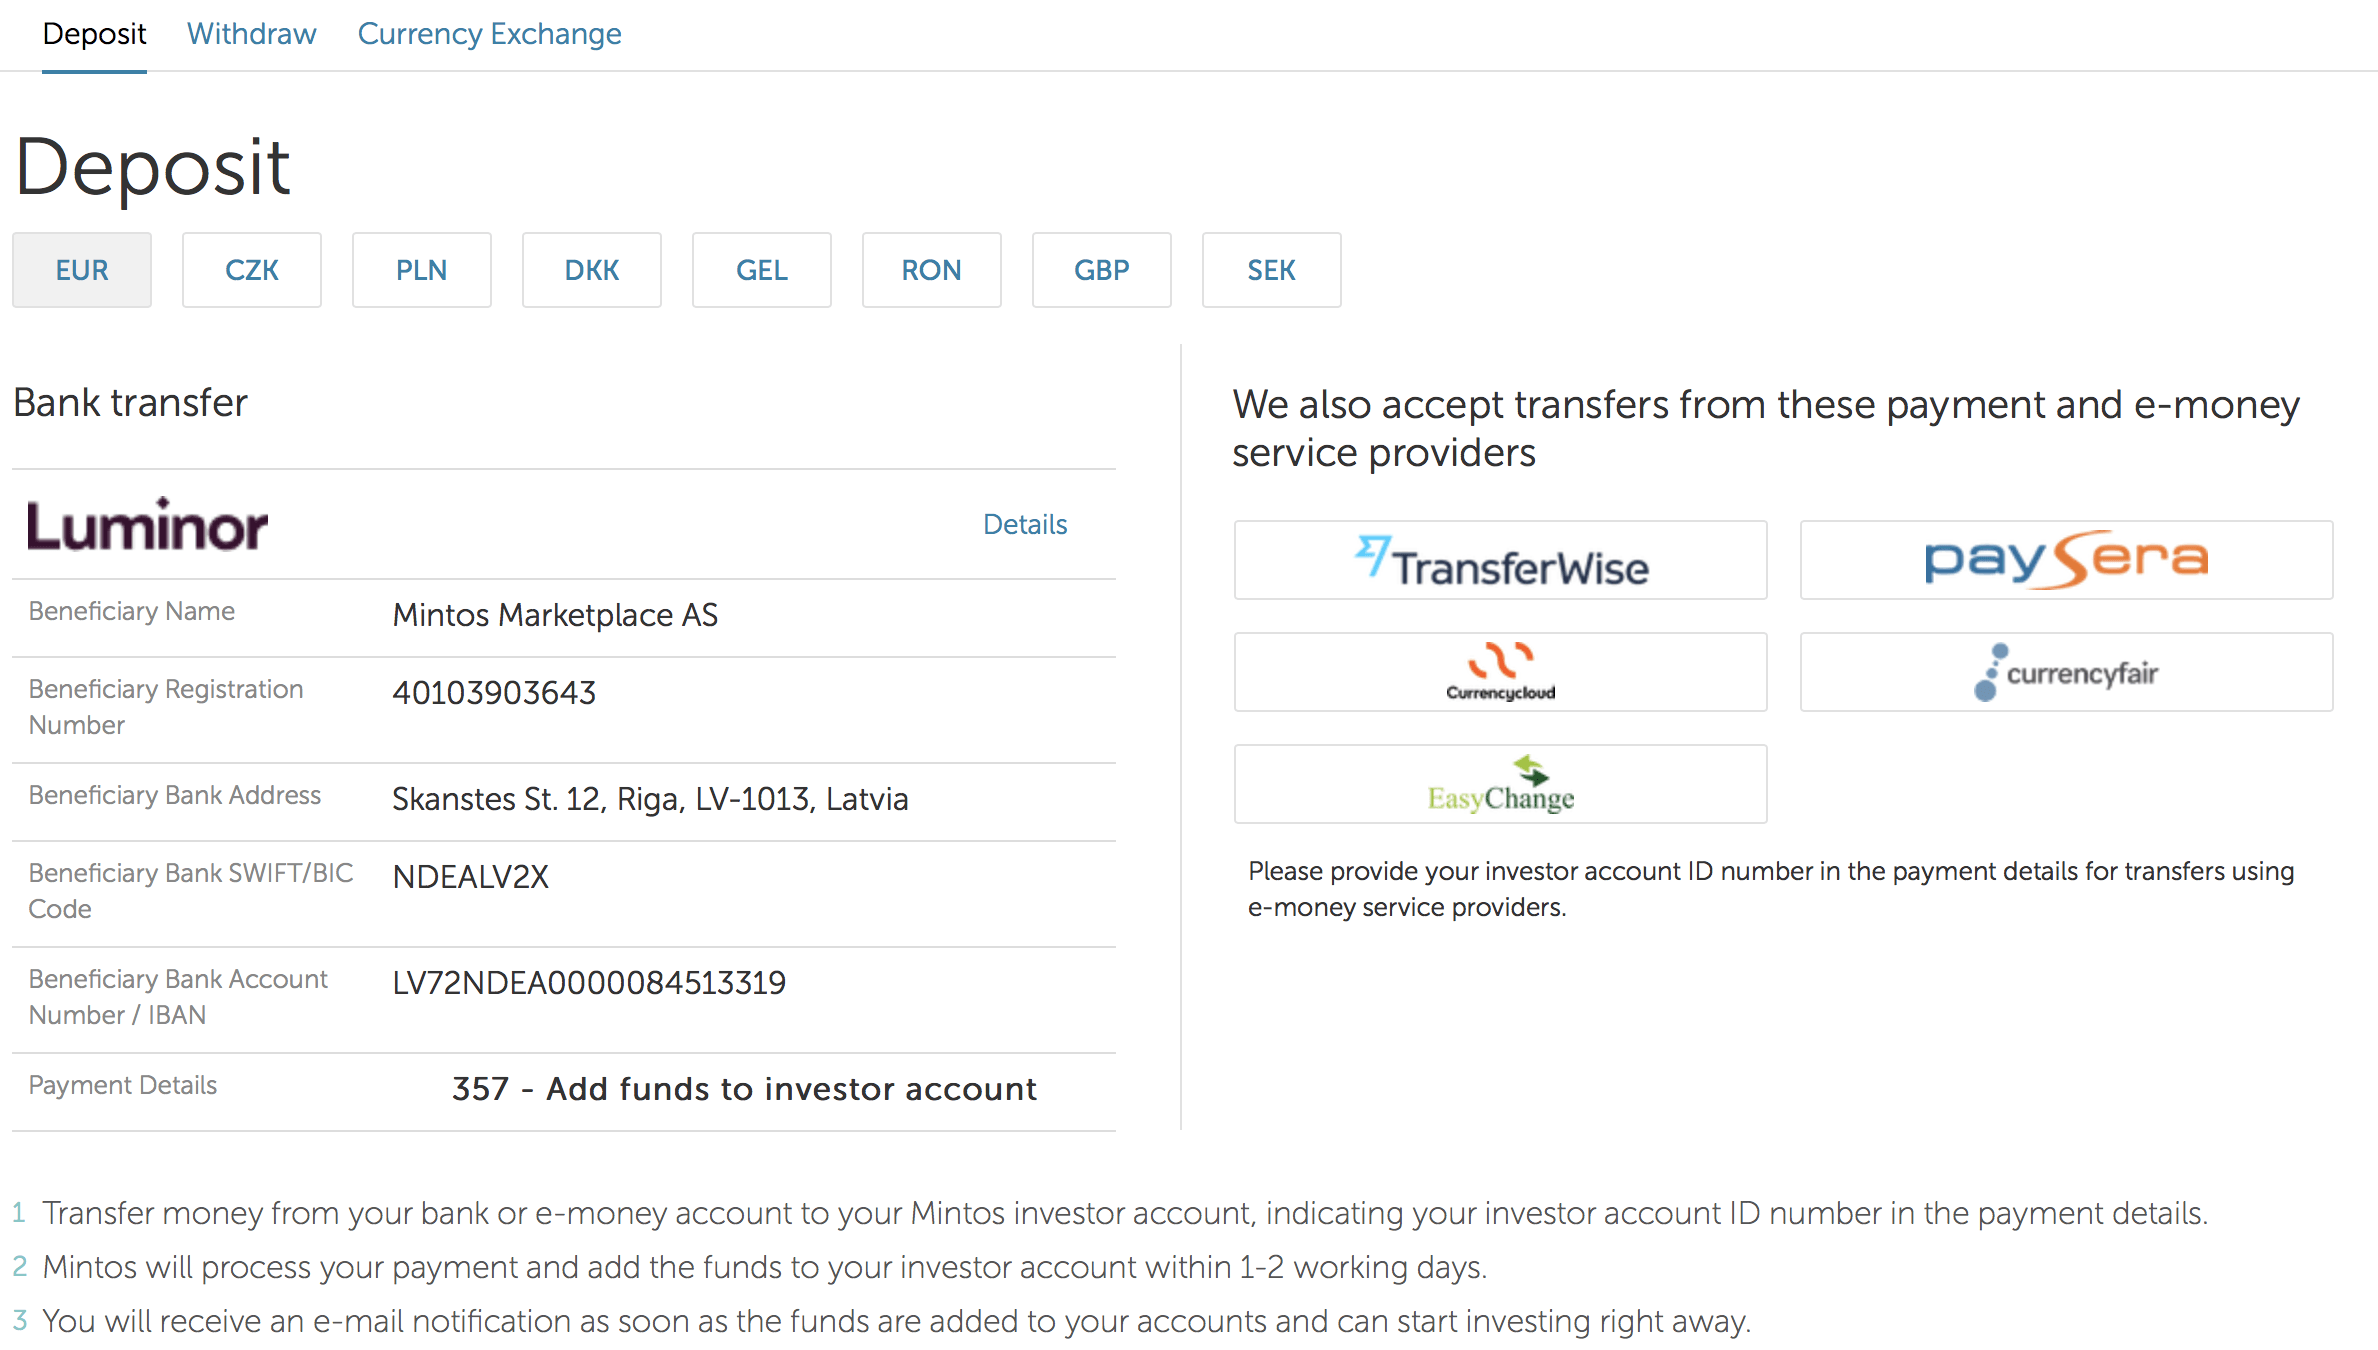Viewport: 2378px width, 1350px height.
Task: Click the Luminor bank logo
Action: pyautogui.click(x=147, y=525)
